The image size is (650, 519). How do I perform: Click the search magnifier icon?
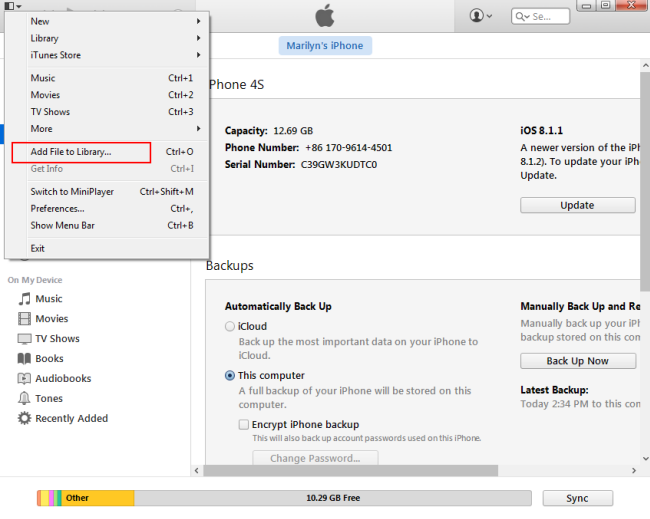(522, 17)
